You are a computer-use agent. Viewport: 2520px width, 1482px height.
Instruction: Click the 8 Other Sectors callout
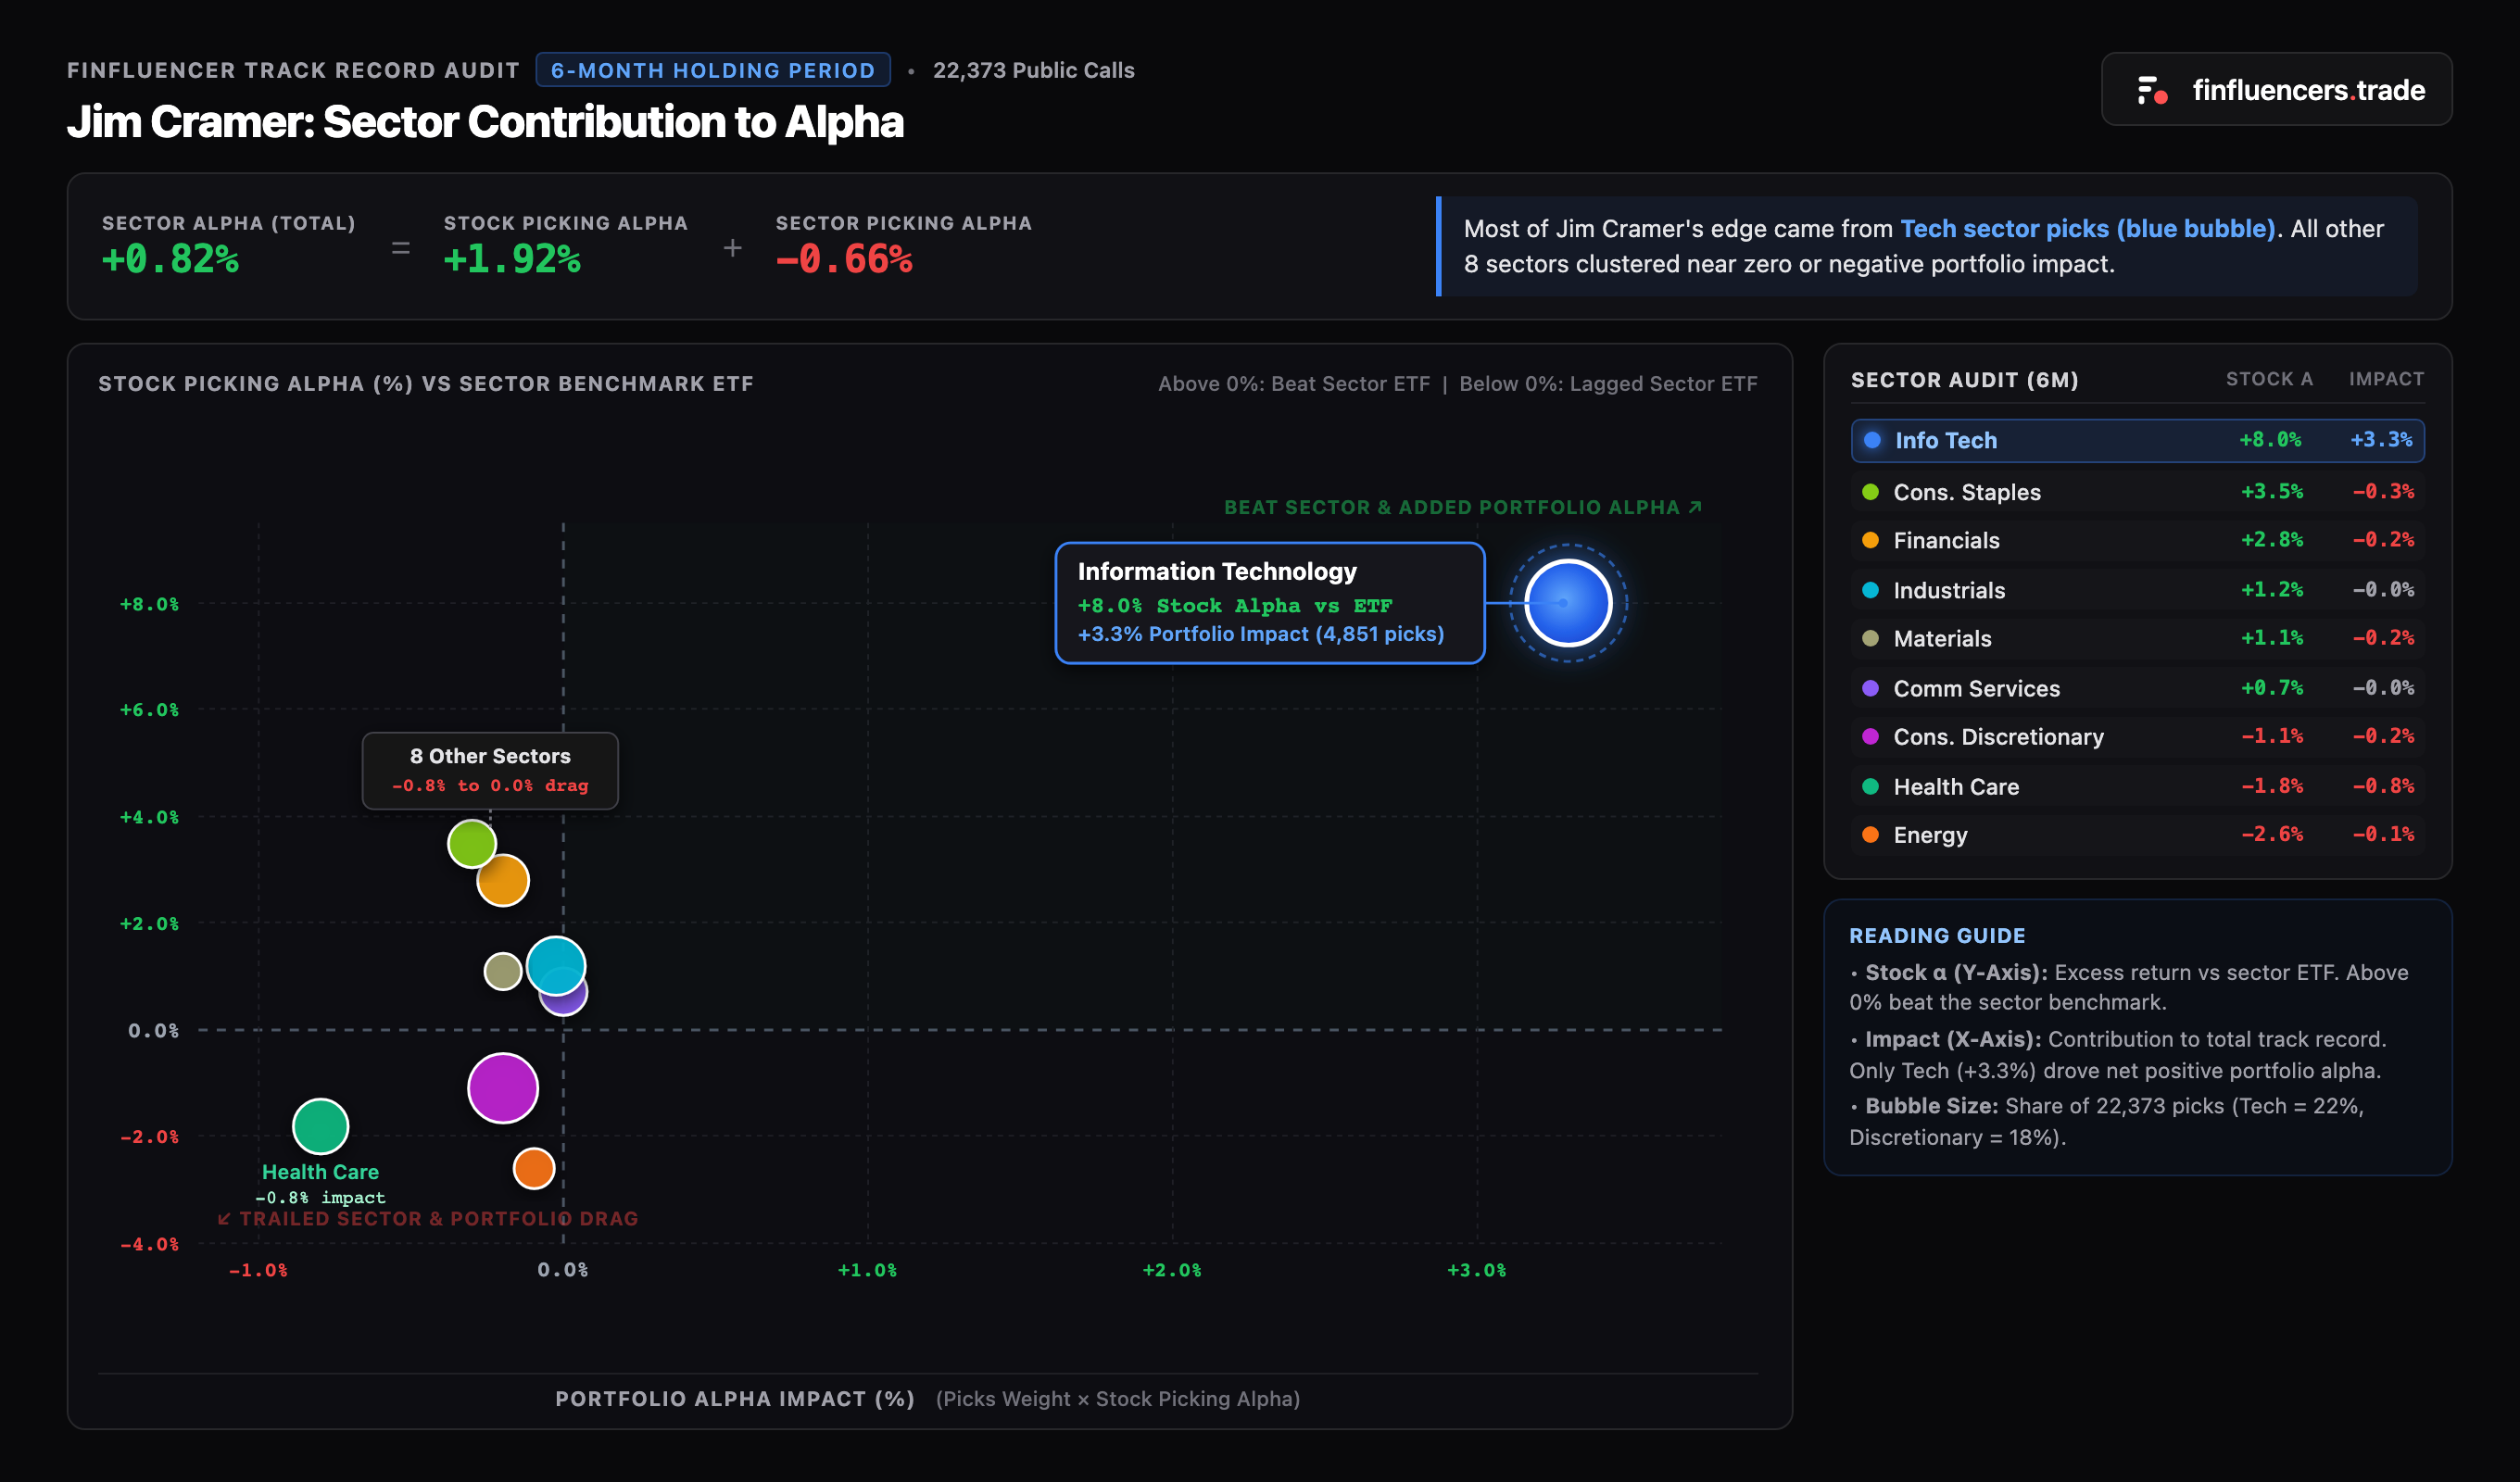[x=490, y=770]
